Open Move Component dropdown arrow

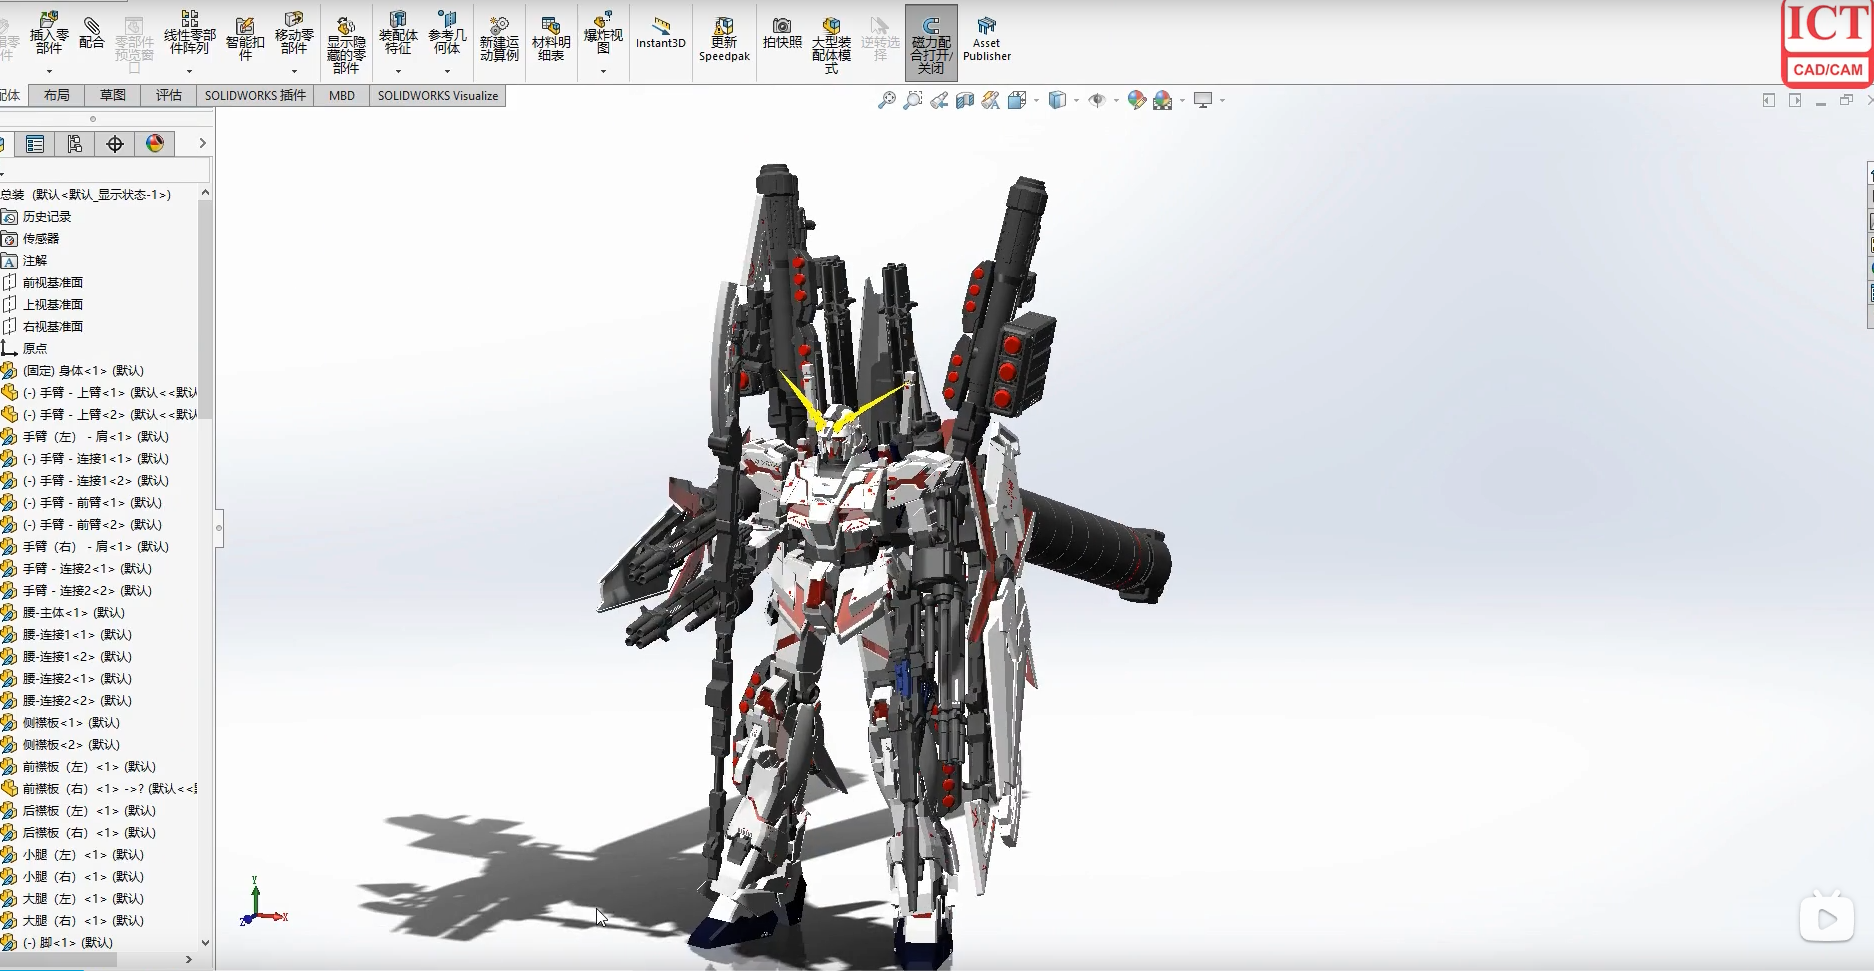coord(294,71)
